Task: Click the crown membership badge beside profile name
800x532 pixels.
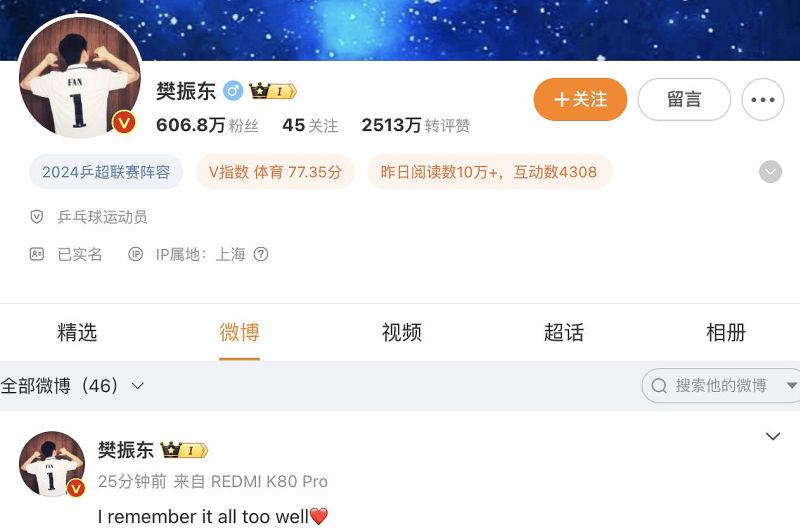Action: (272, 91)
